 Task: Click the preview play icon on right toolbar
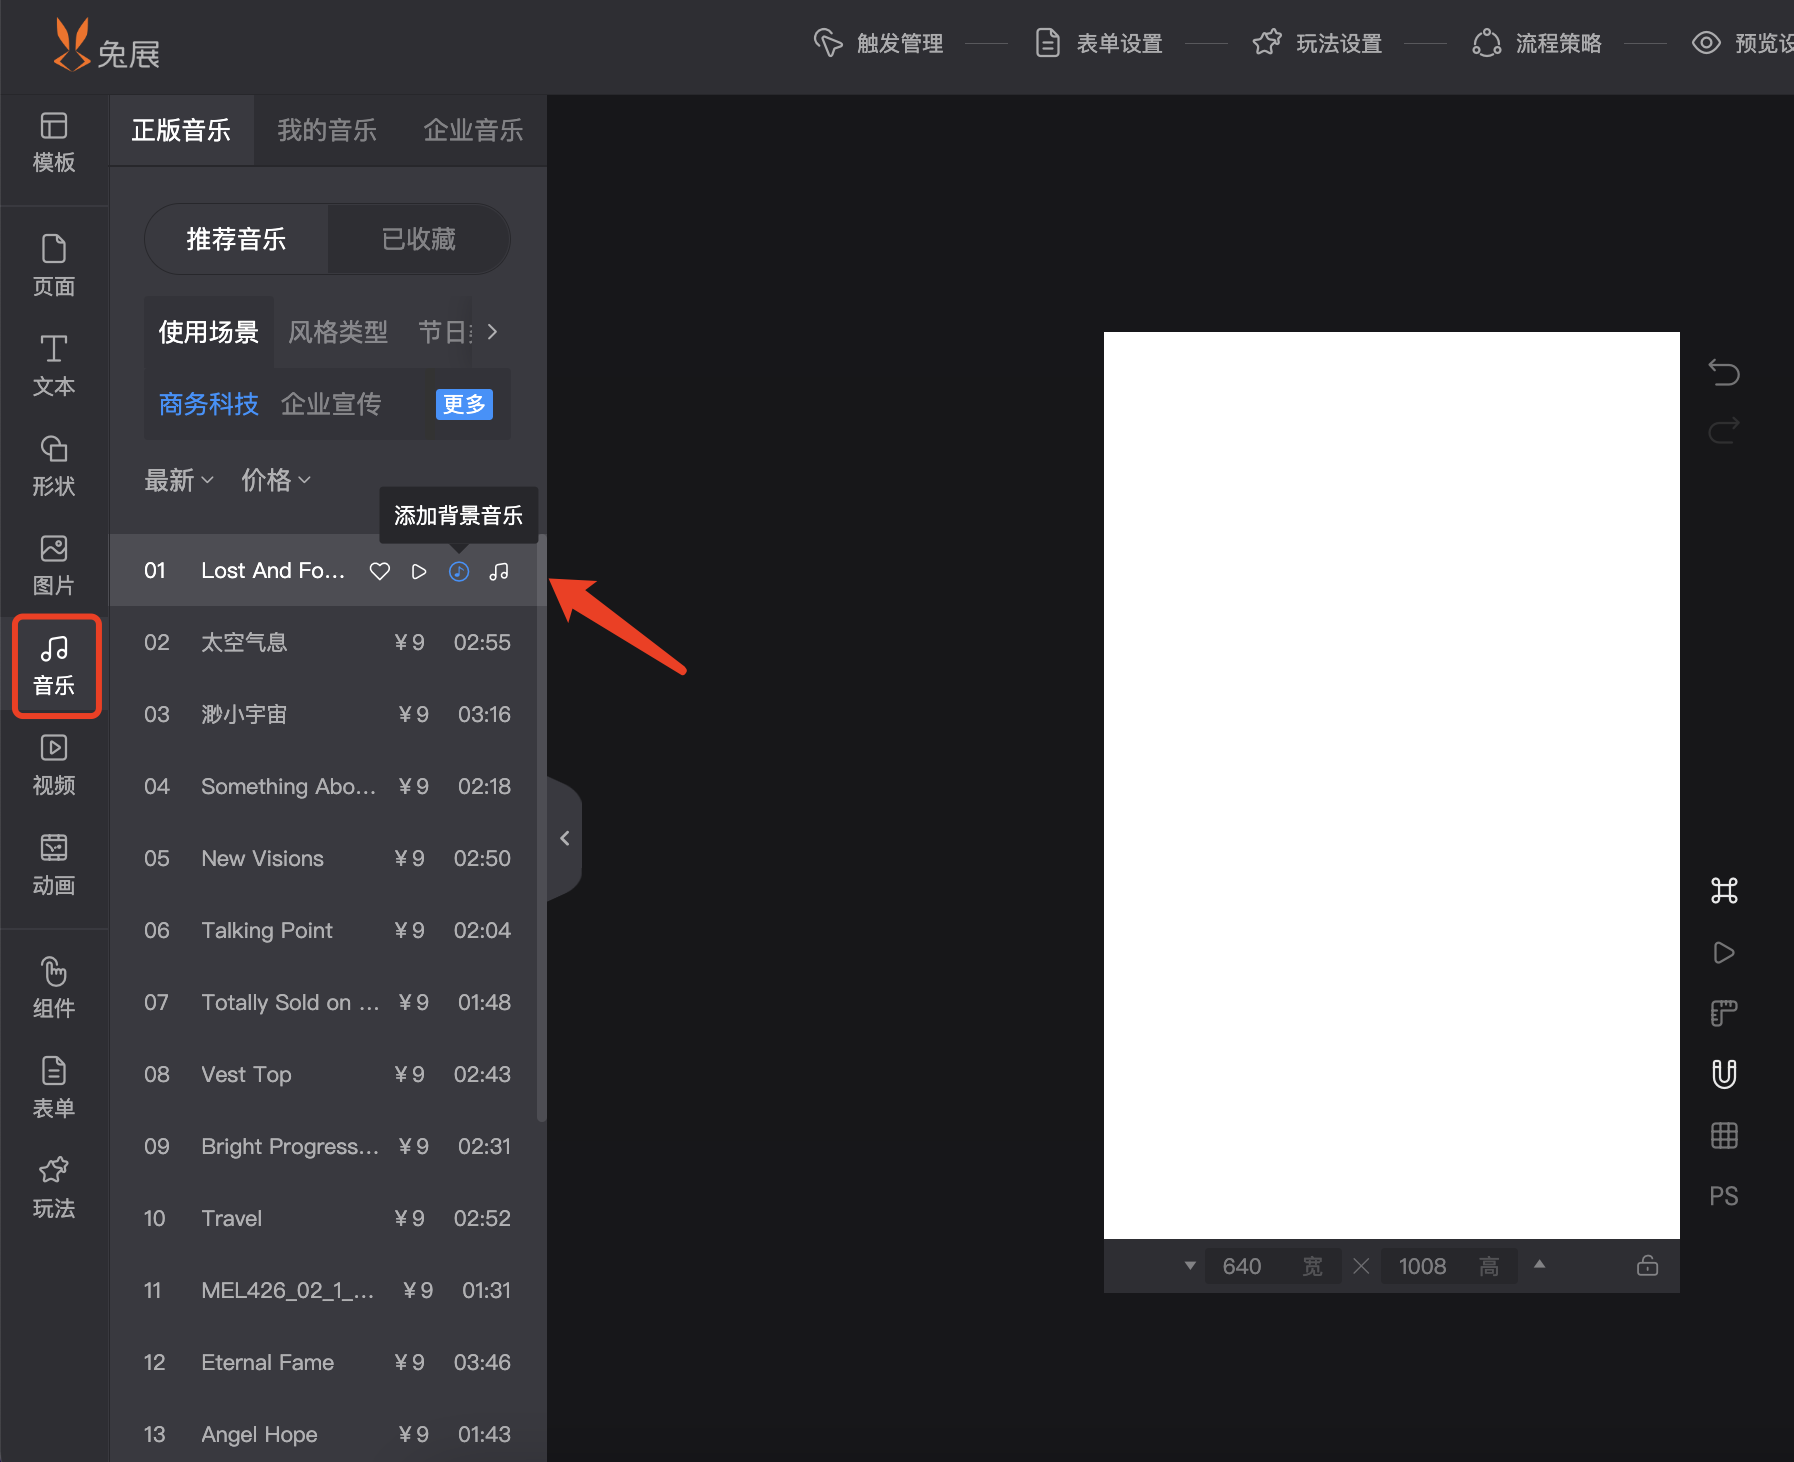click(x=1724, y=952)
